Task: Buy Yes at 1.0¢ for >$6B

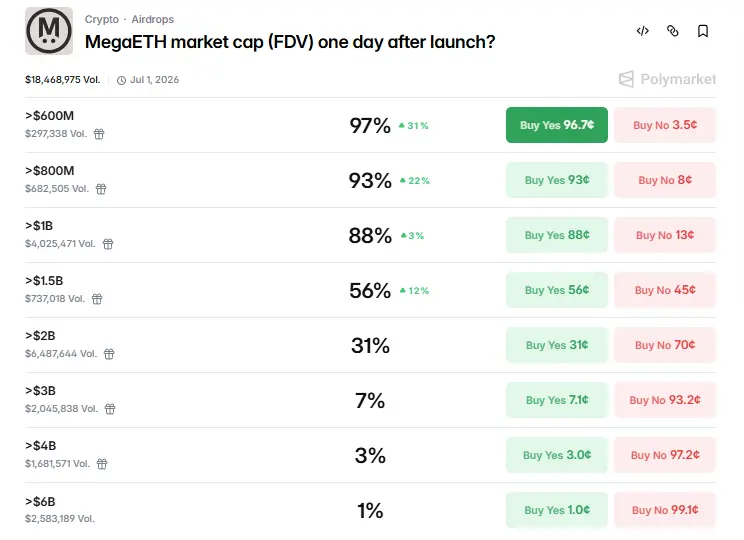Action: click(x=557, y=510)
